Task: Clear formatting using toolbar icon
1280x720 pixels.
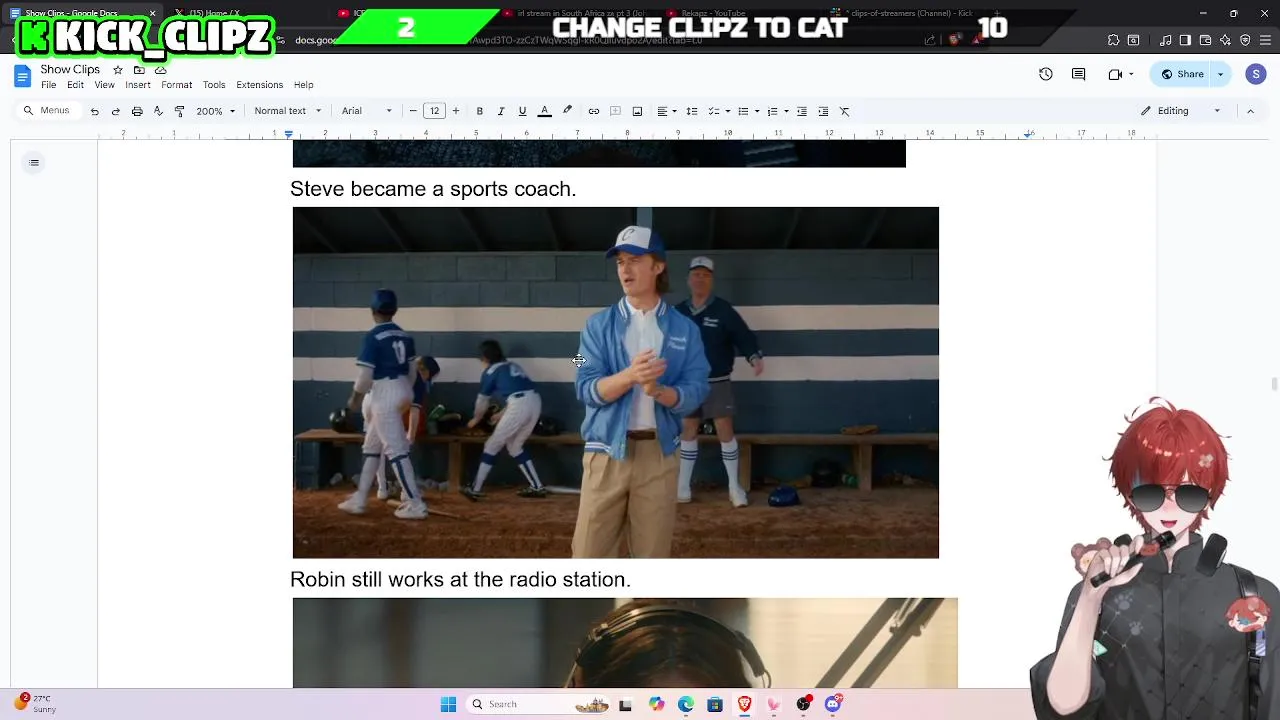Action: [x=845, y=111]
